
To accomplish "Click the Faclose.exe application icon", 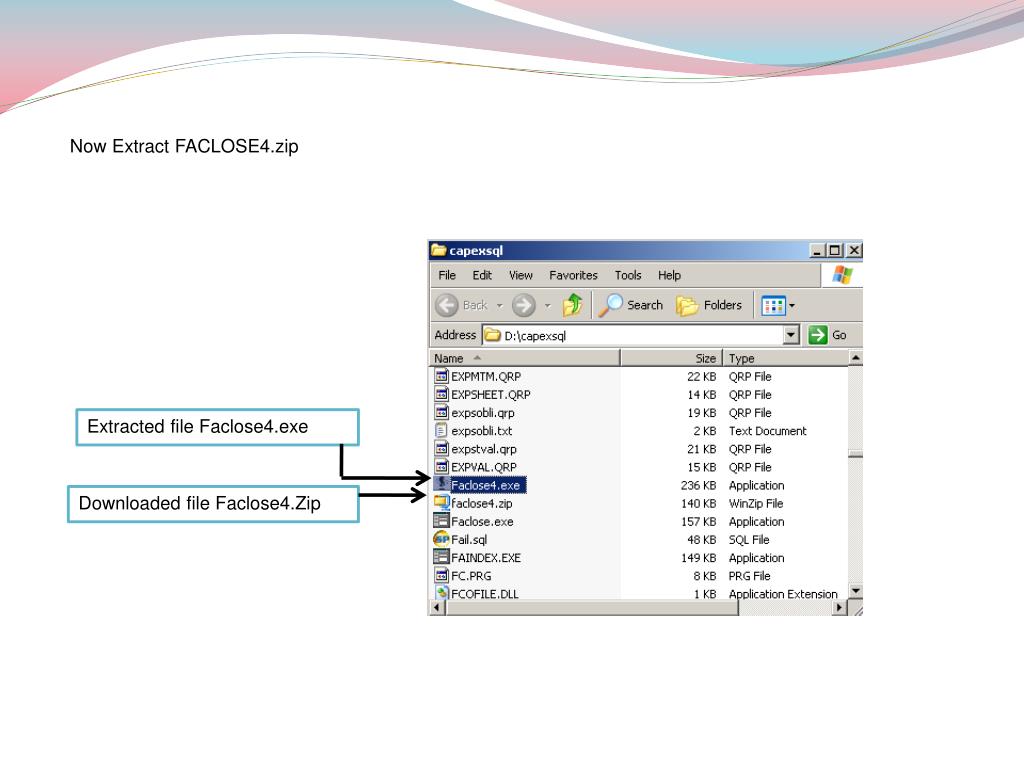I will [x=441, y=521].
